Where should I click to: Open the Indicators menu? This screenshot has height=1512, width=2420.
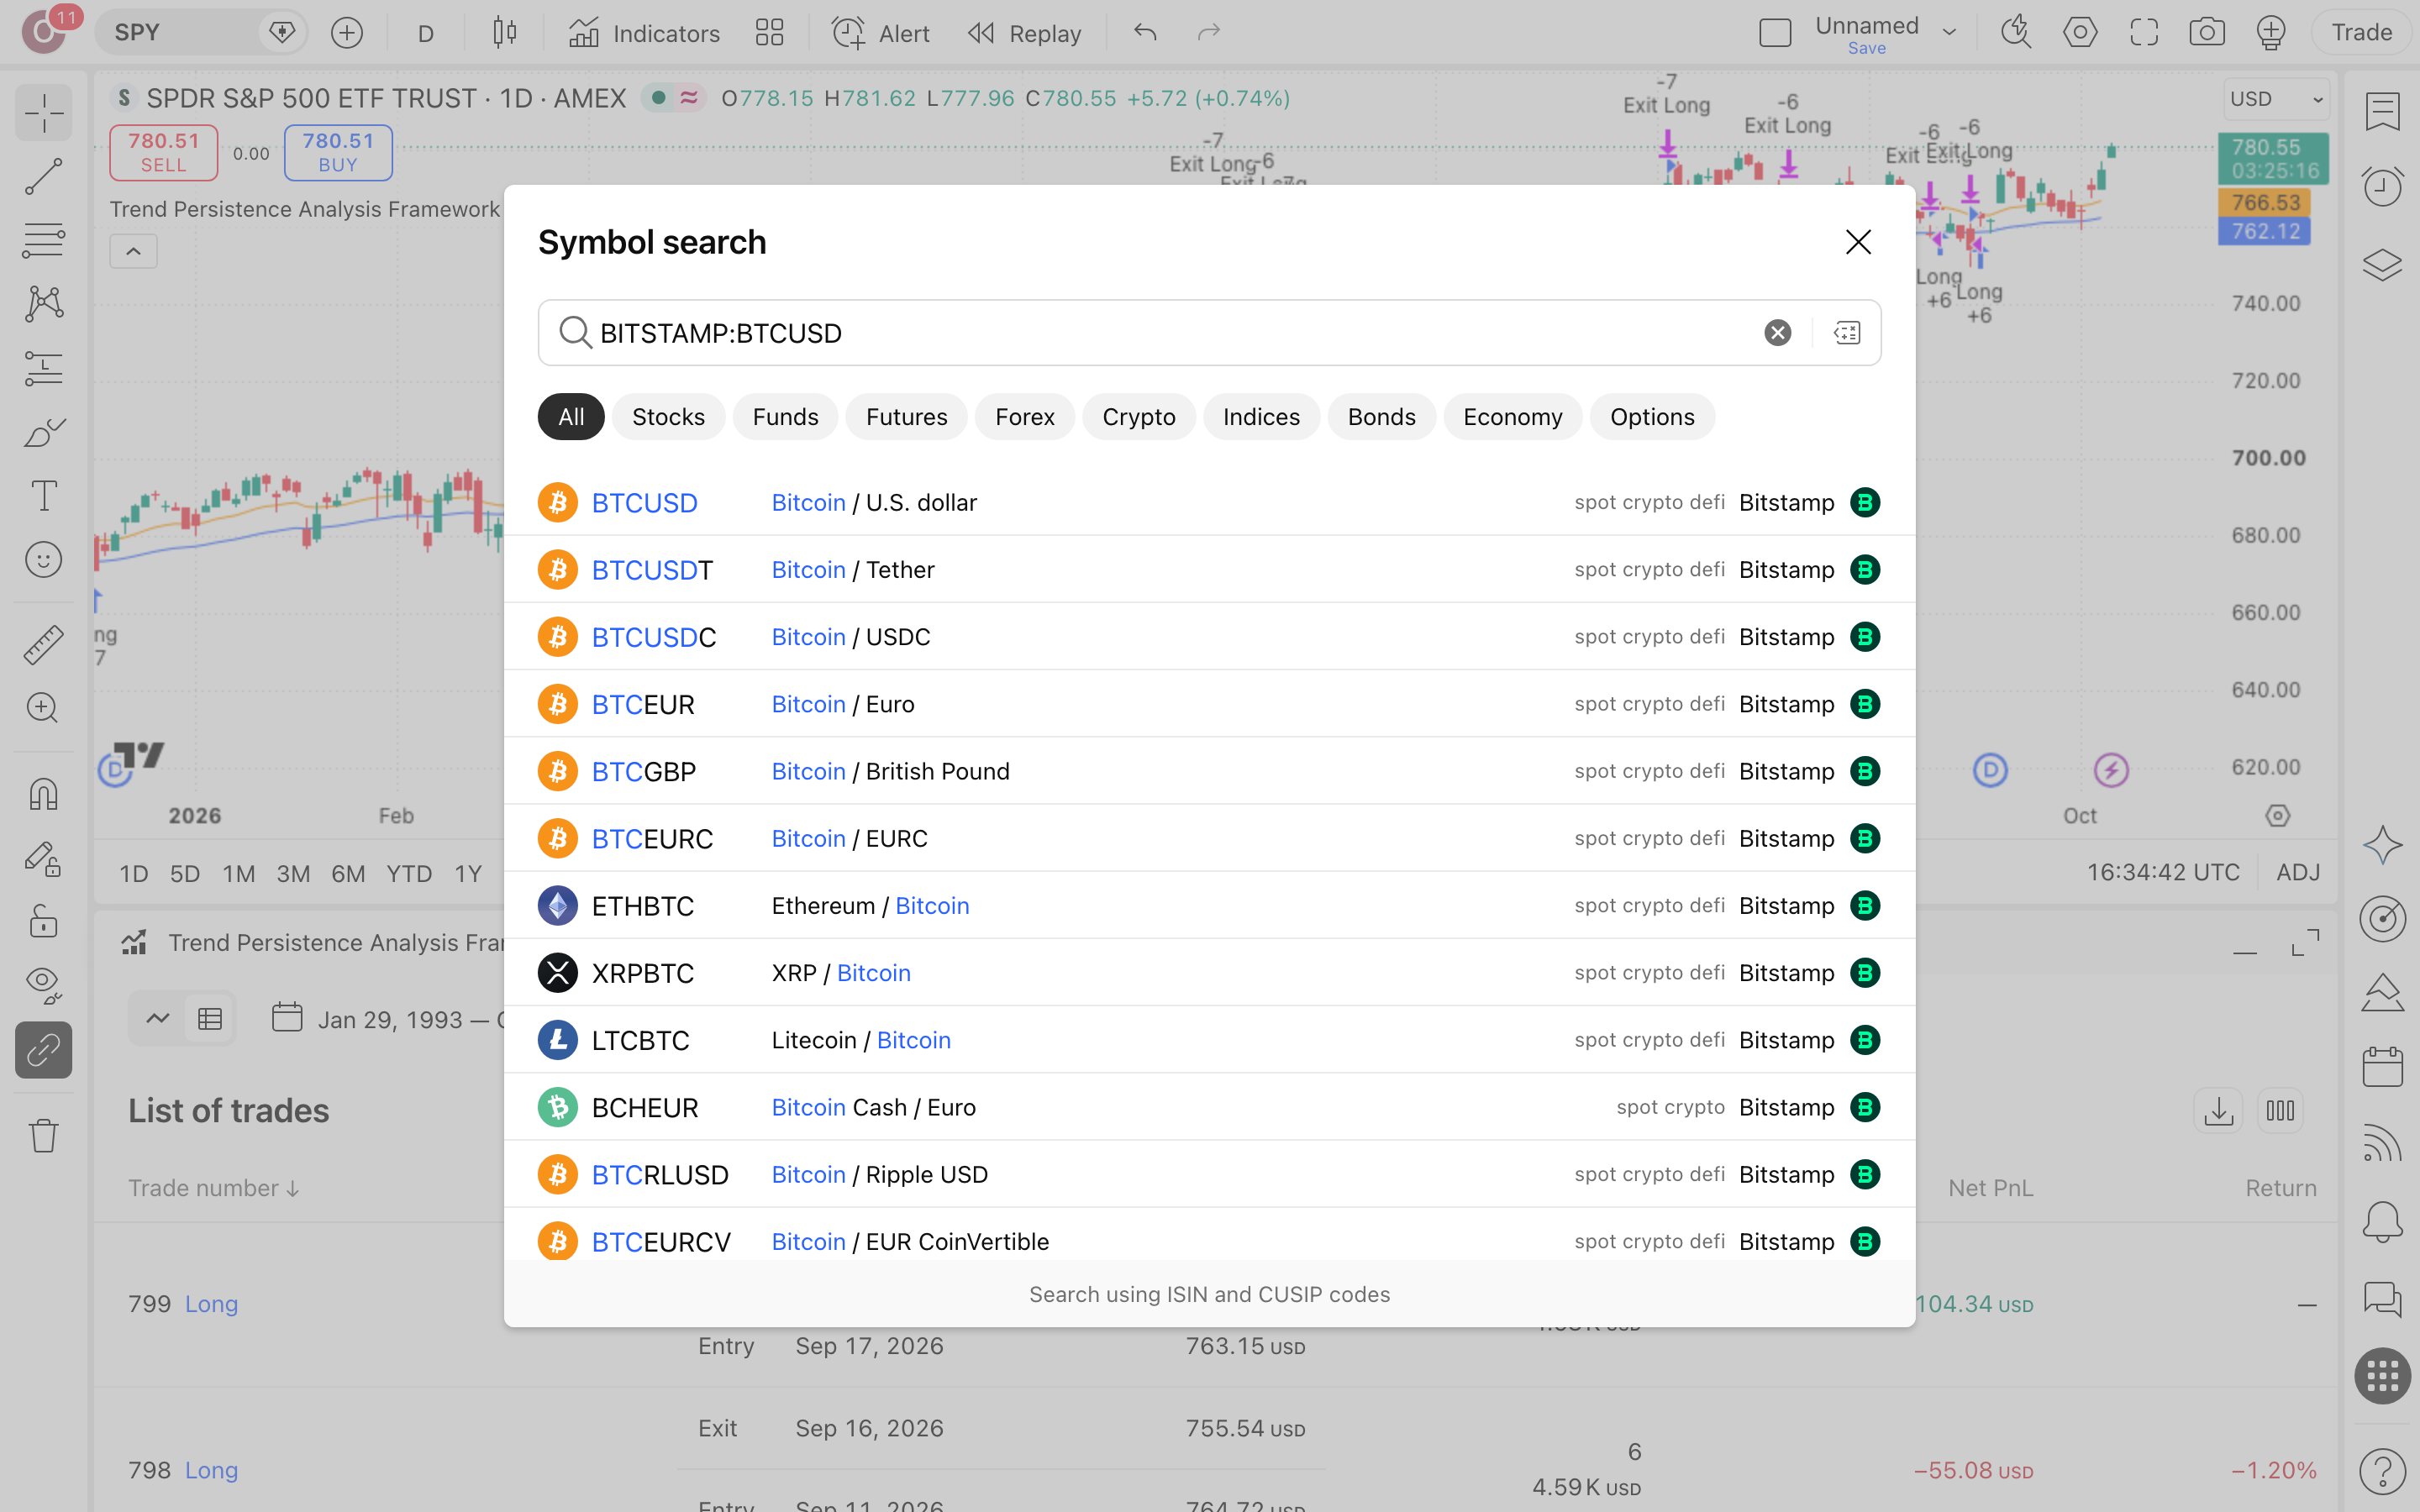[x=644, y=33]
